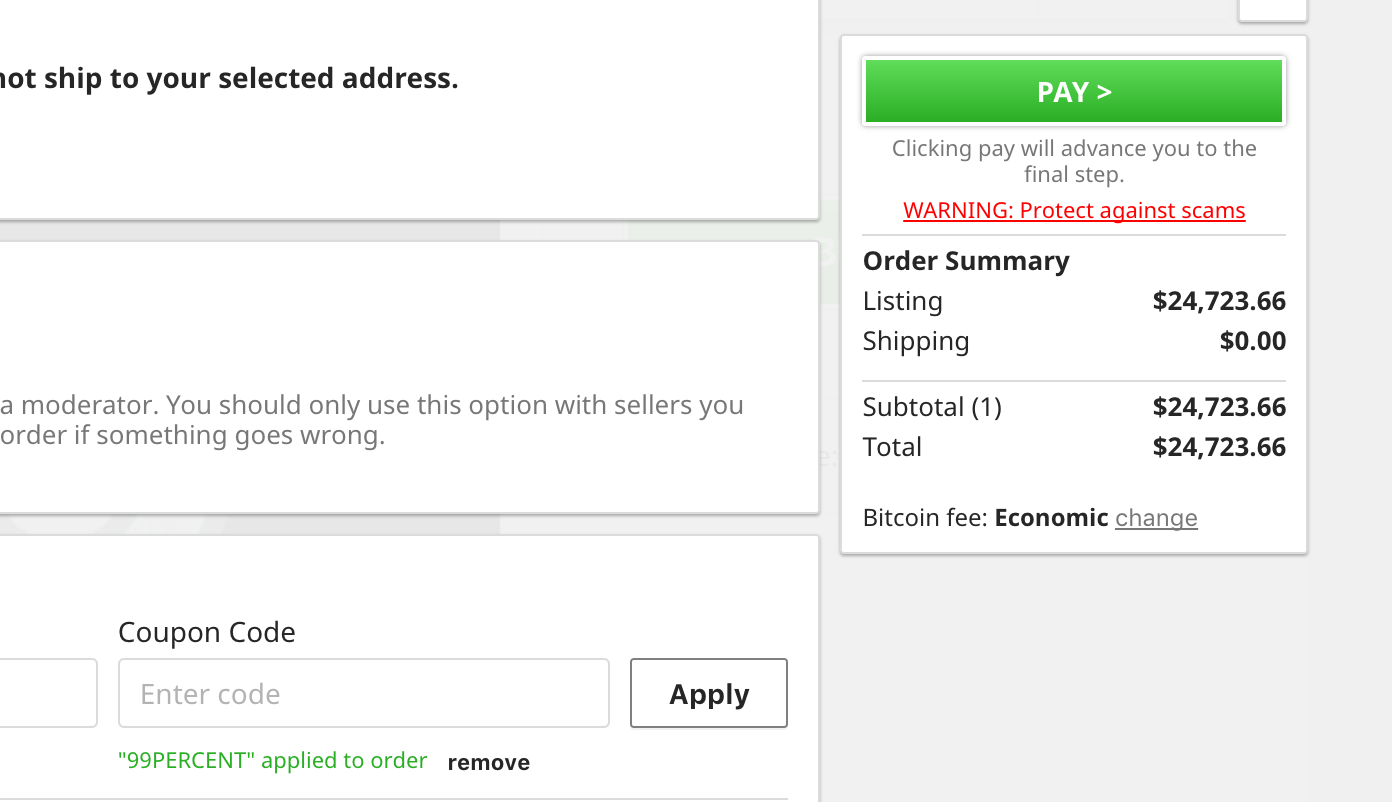Viewport: 1392px width, 802px height.
Task: Click the Subtotal line in Order Summary
Action: point(932,406)
